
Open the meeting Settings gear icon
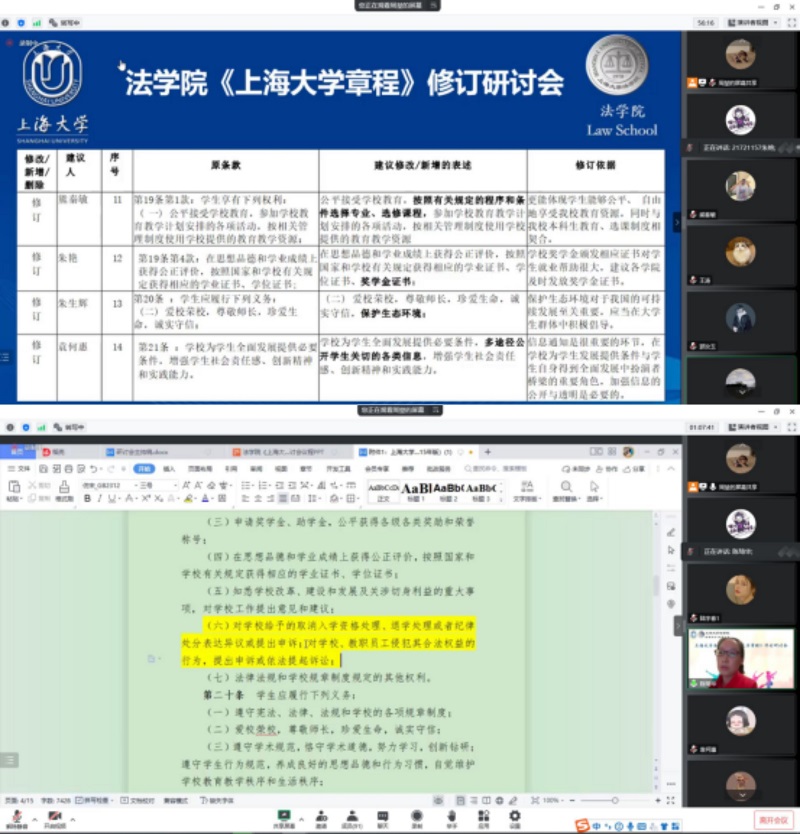tap(515, 820)
